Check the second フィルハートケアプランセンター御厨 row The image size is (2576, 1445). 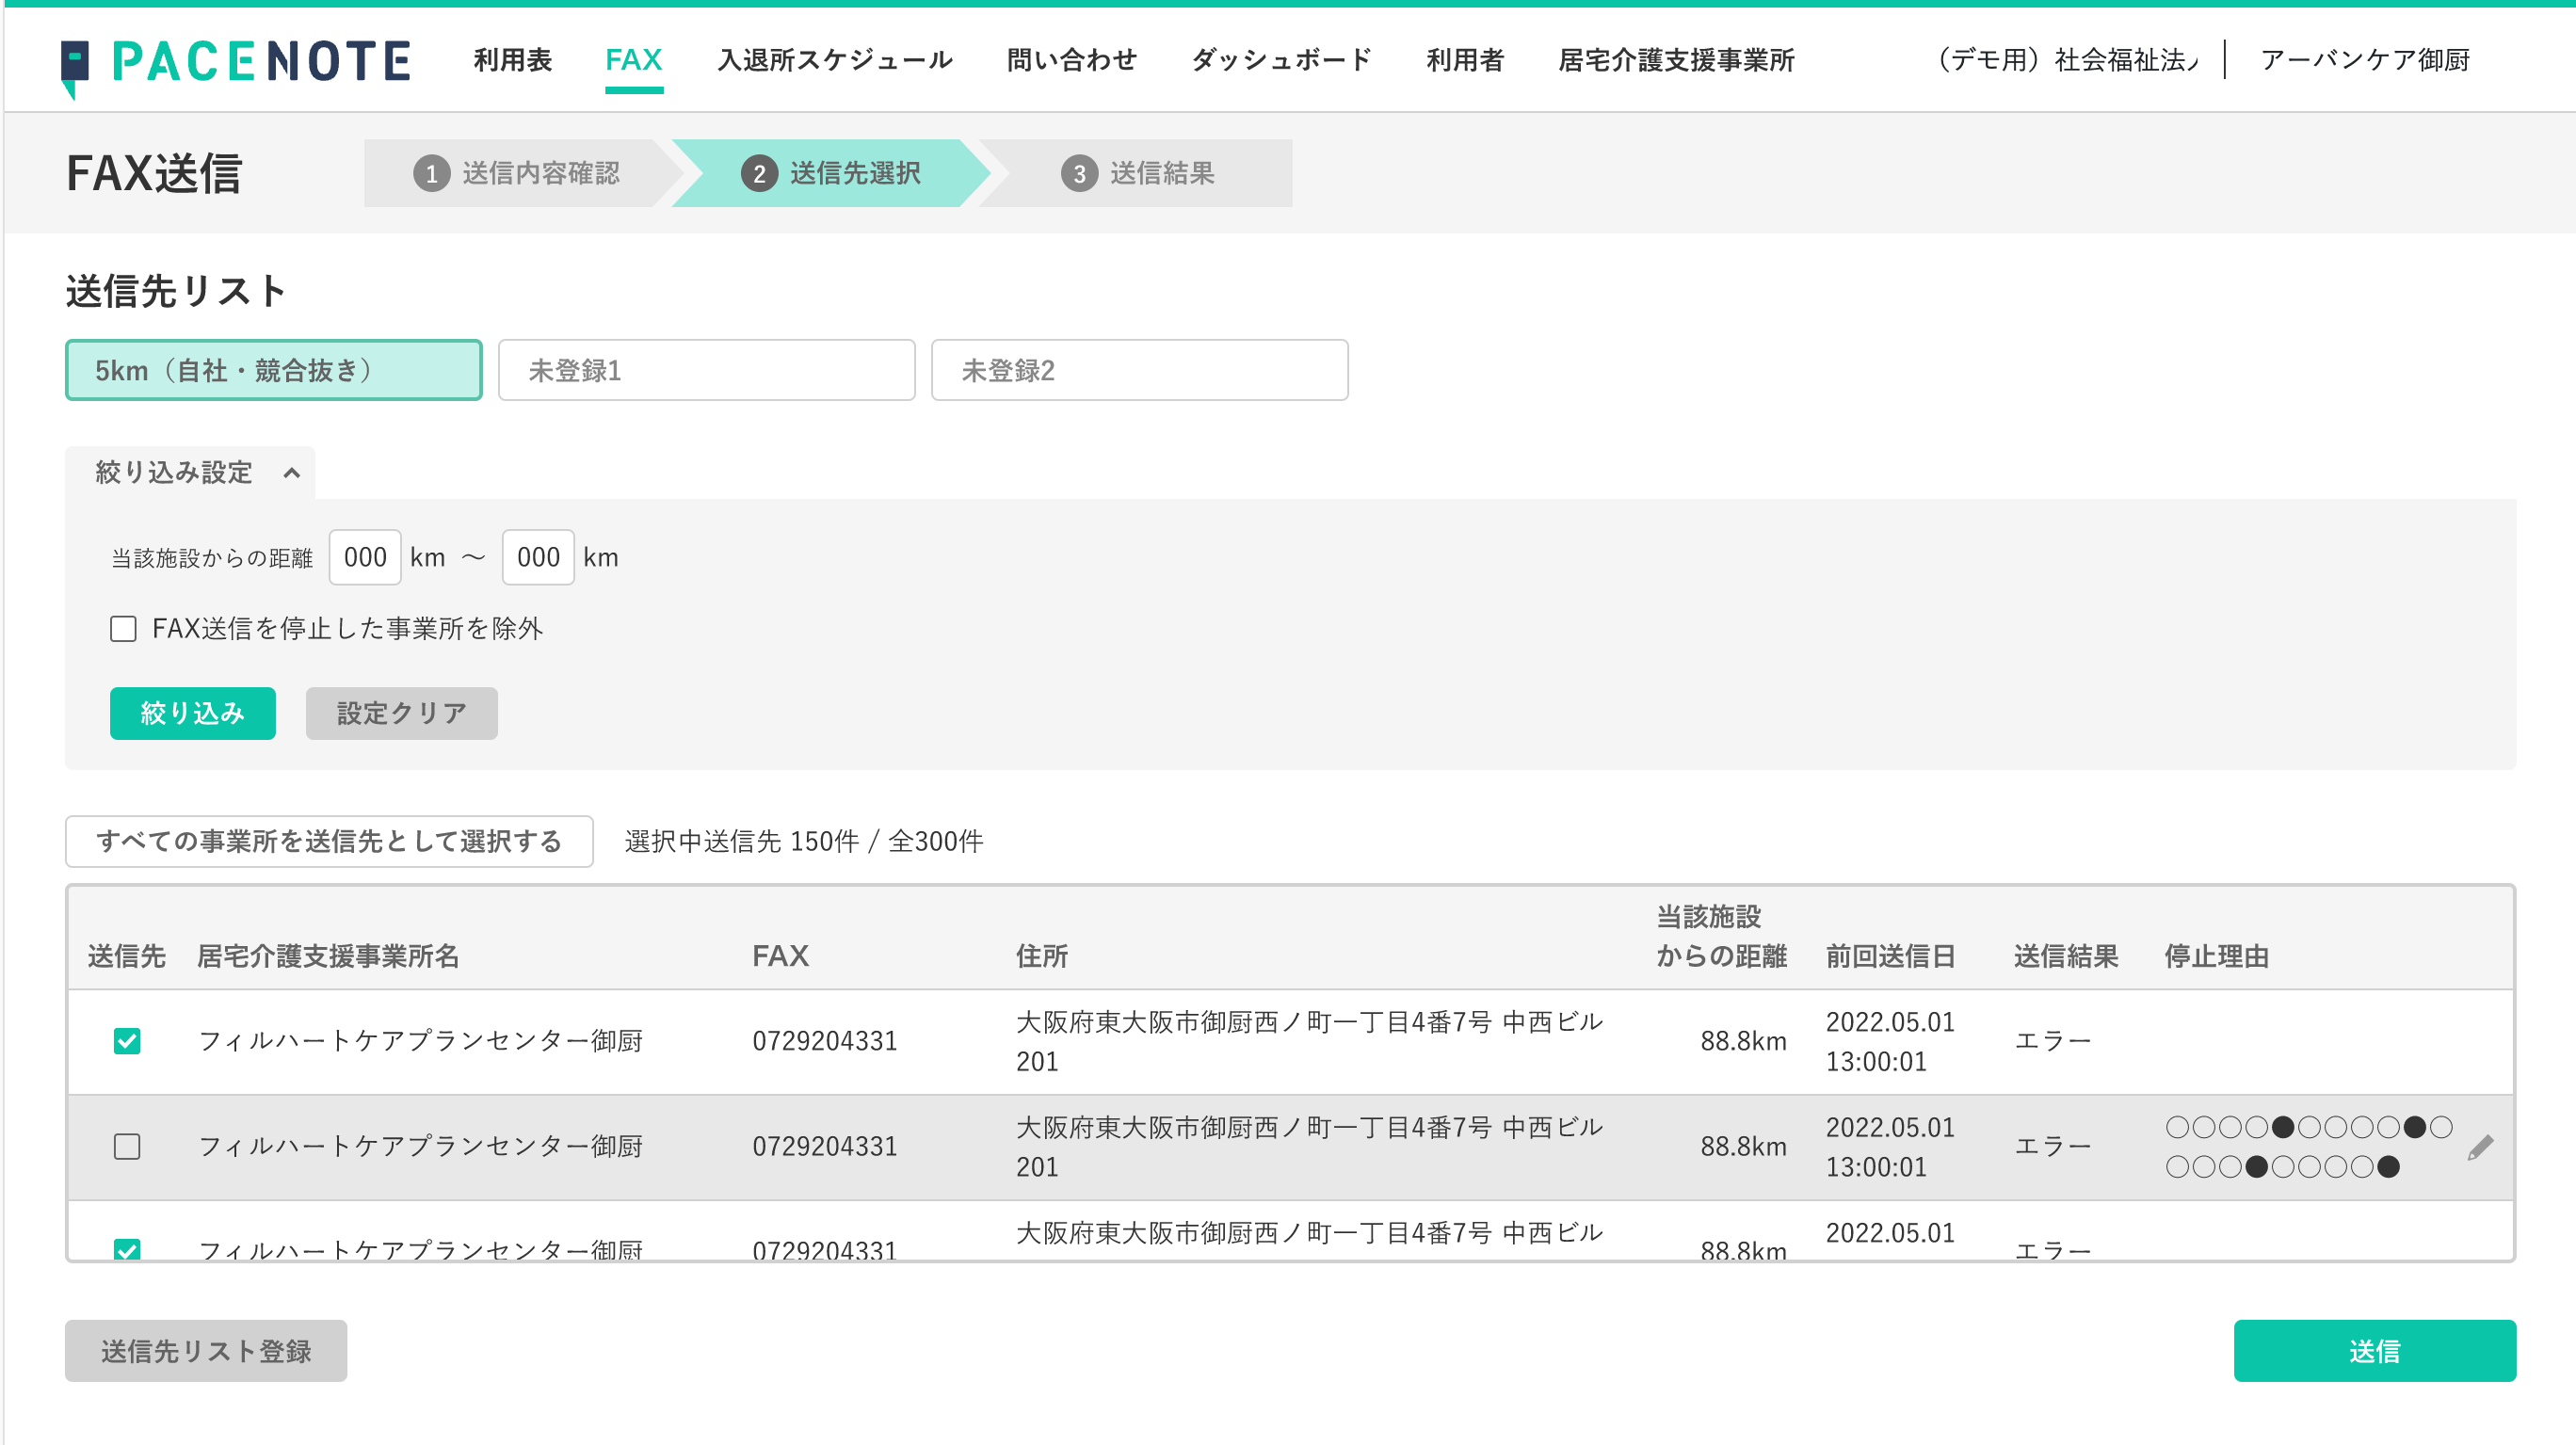pyautogui.click(x=127, y=1147)
